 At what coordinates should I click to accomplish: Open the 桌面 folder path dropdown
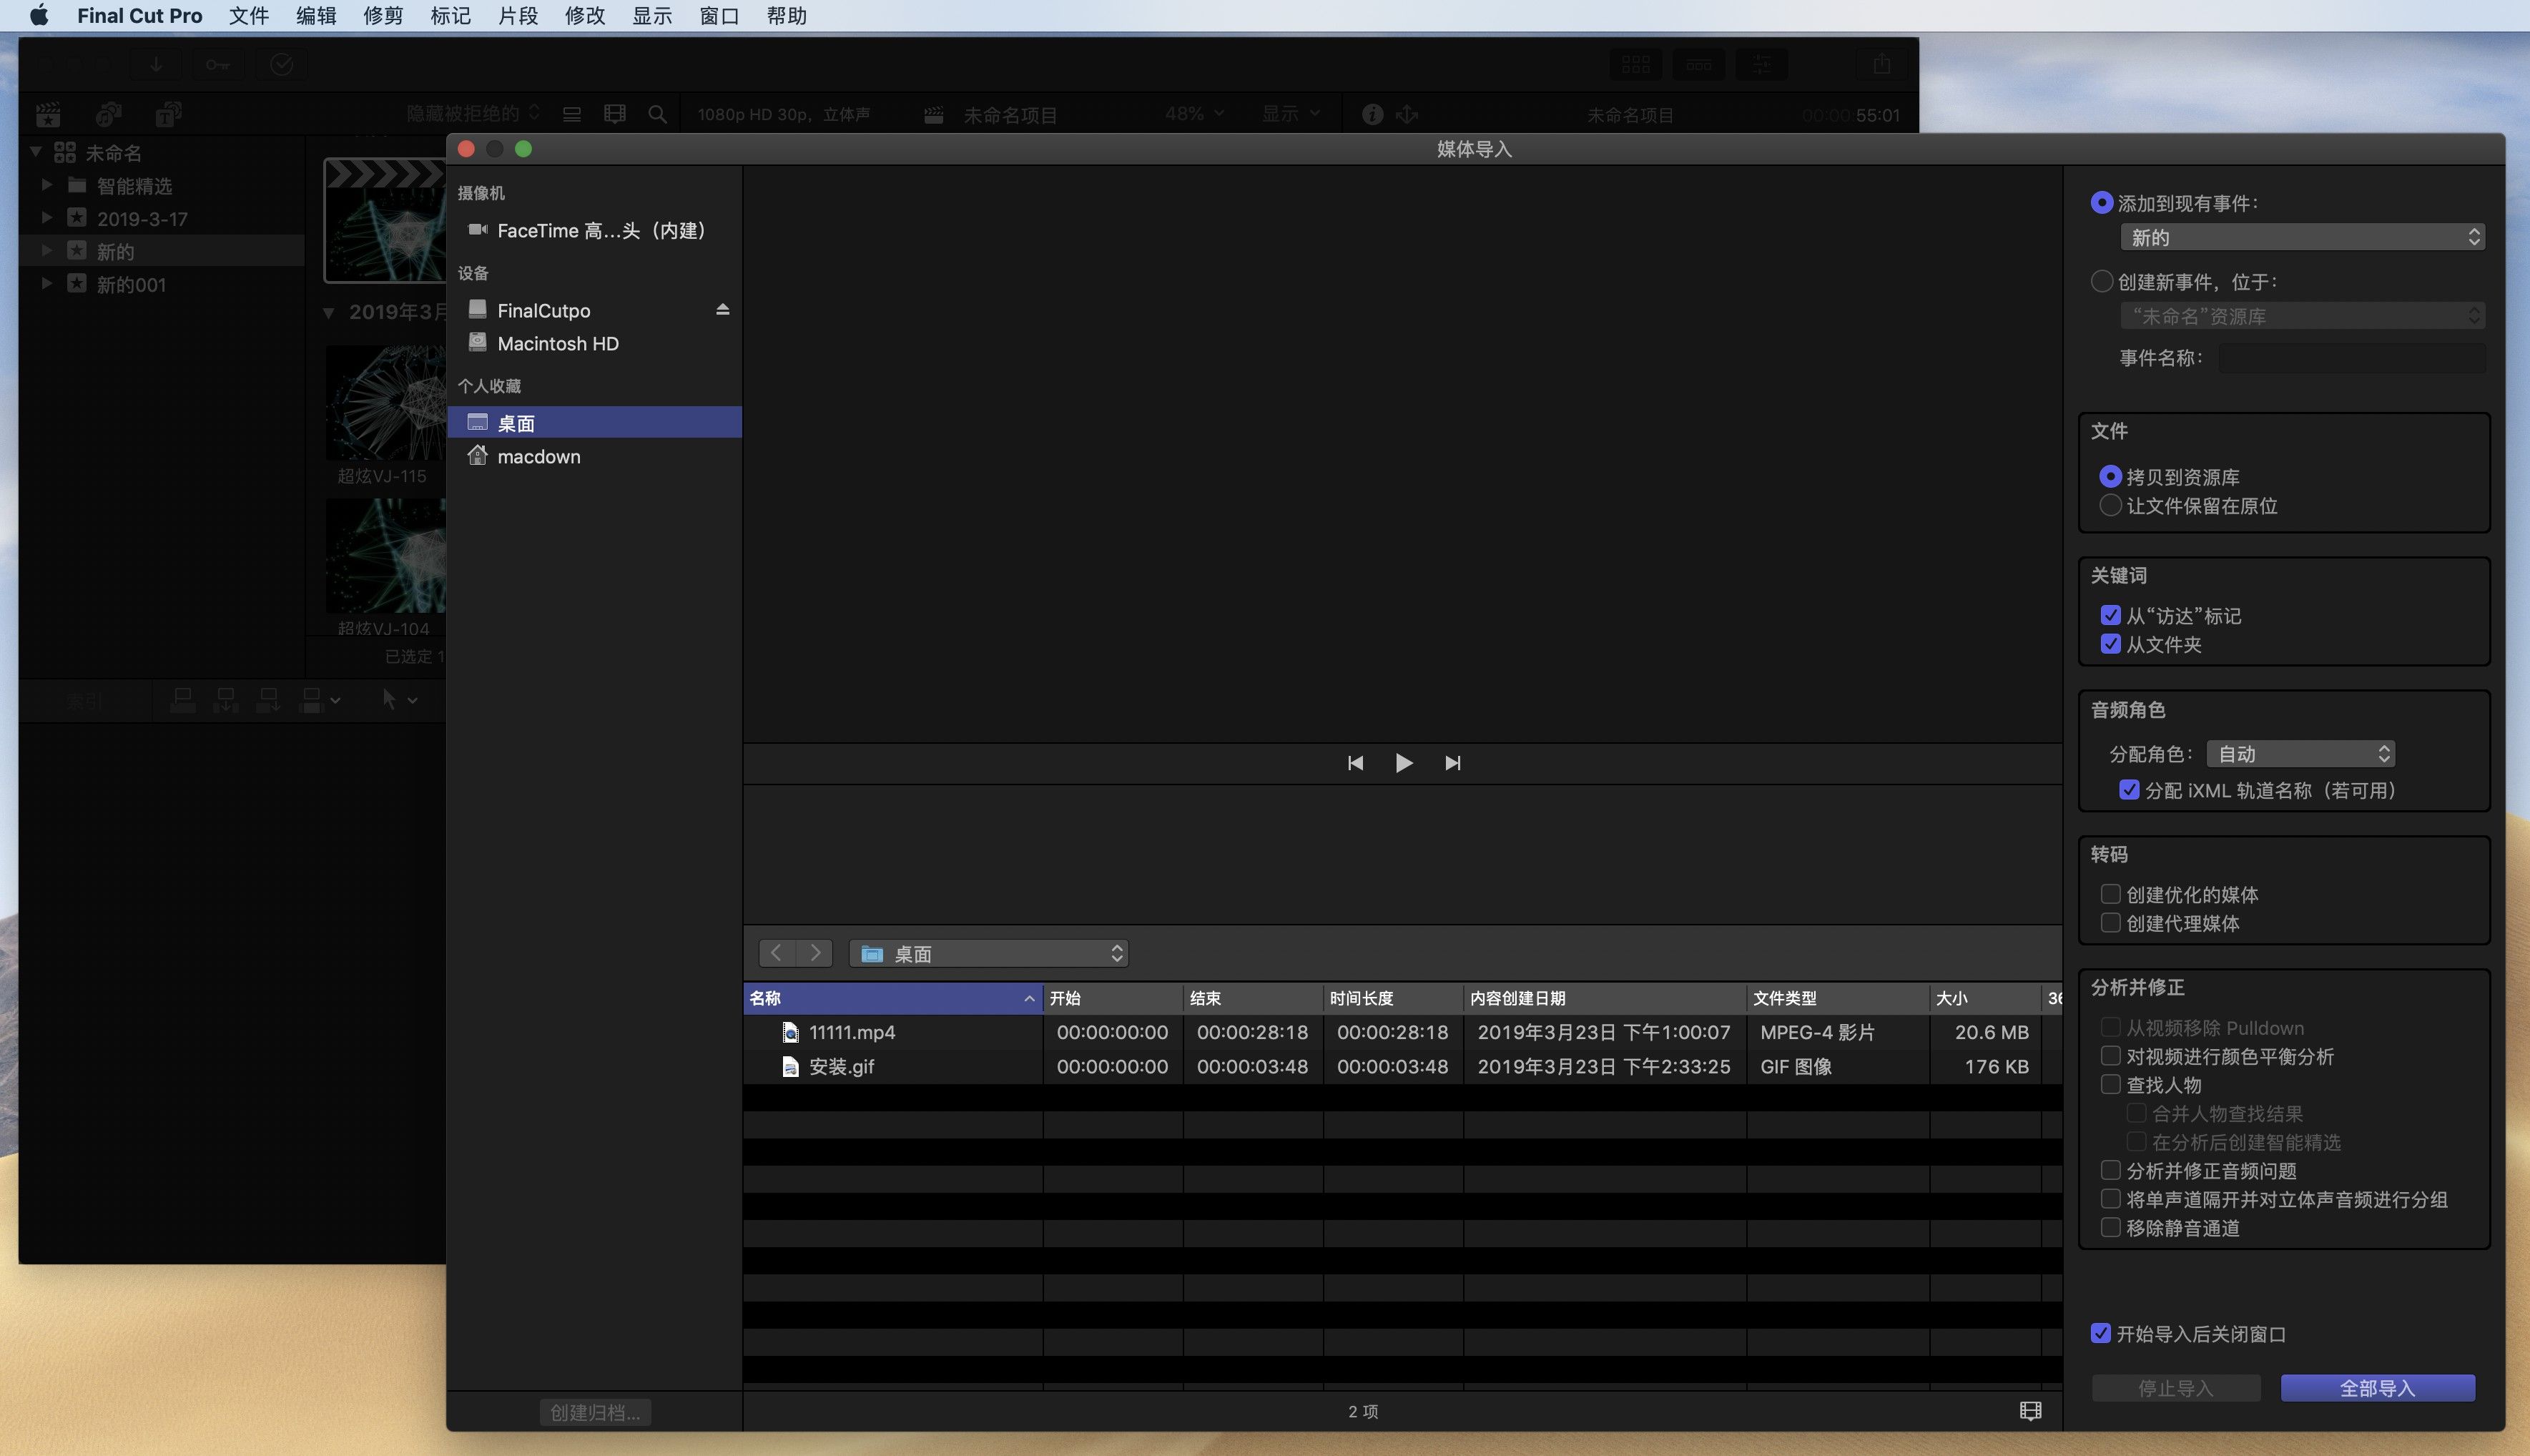[988, 954]
